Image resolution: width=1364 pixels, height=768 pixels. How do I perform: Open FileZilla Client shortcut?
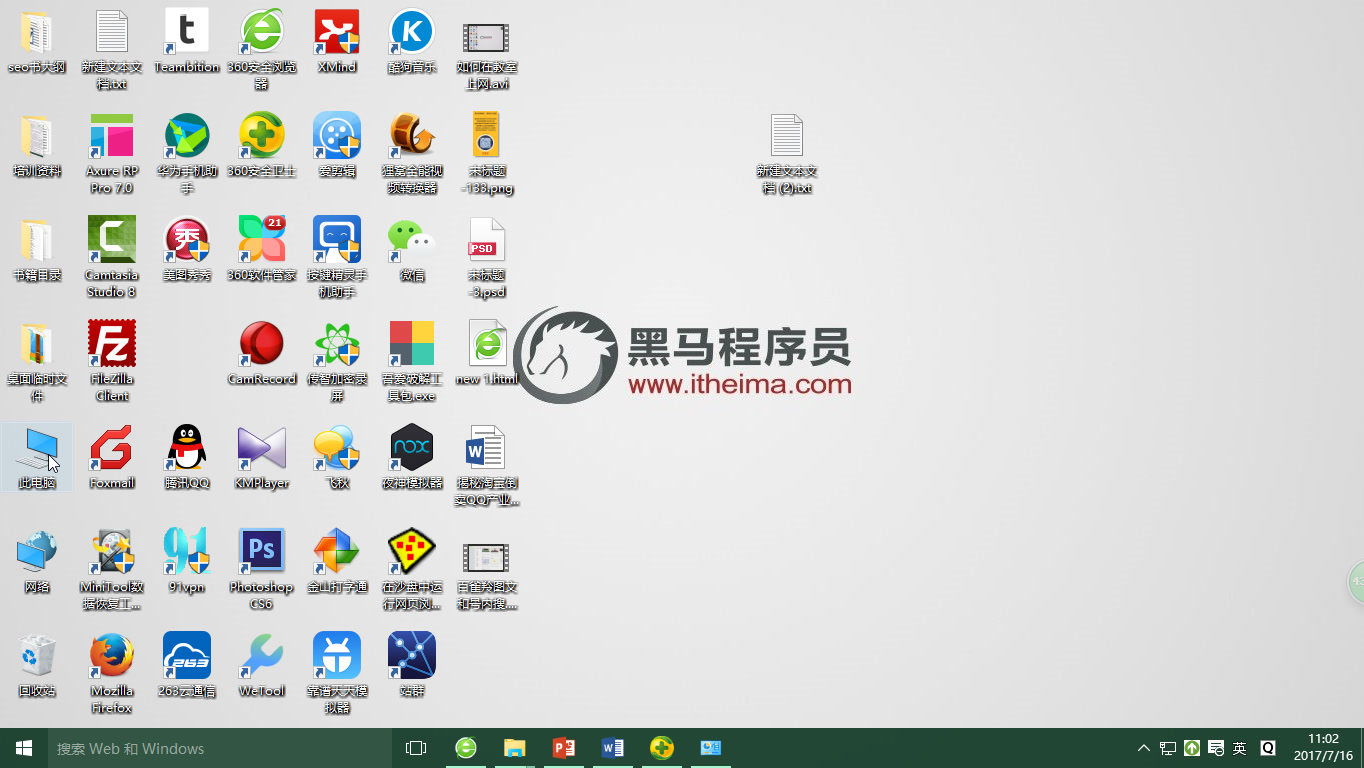[112, 361]
